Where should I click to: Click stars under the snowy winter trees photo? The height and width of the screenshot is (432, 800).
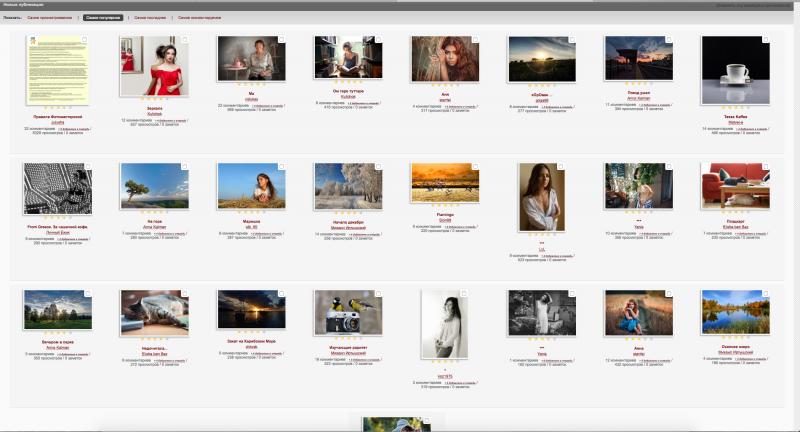point(348,213)
